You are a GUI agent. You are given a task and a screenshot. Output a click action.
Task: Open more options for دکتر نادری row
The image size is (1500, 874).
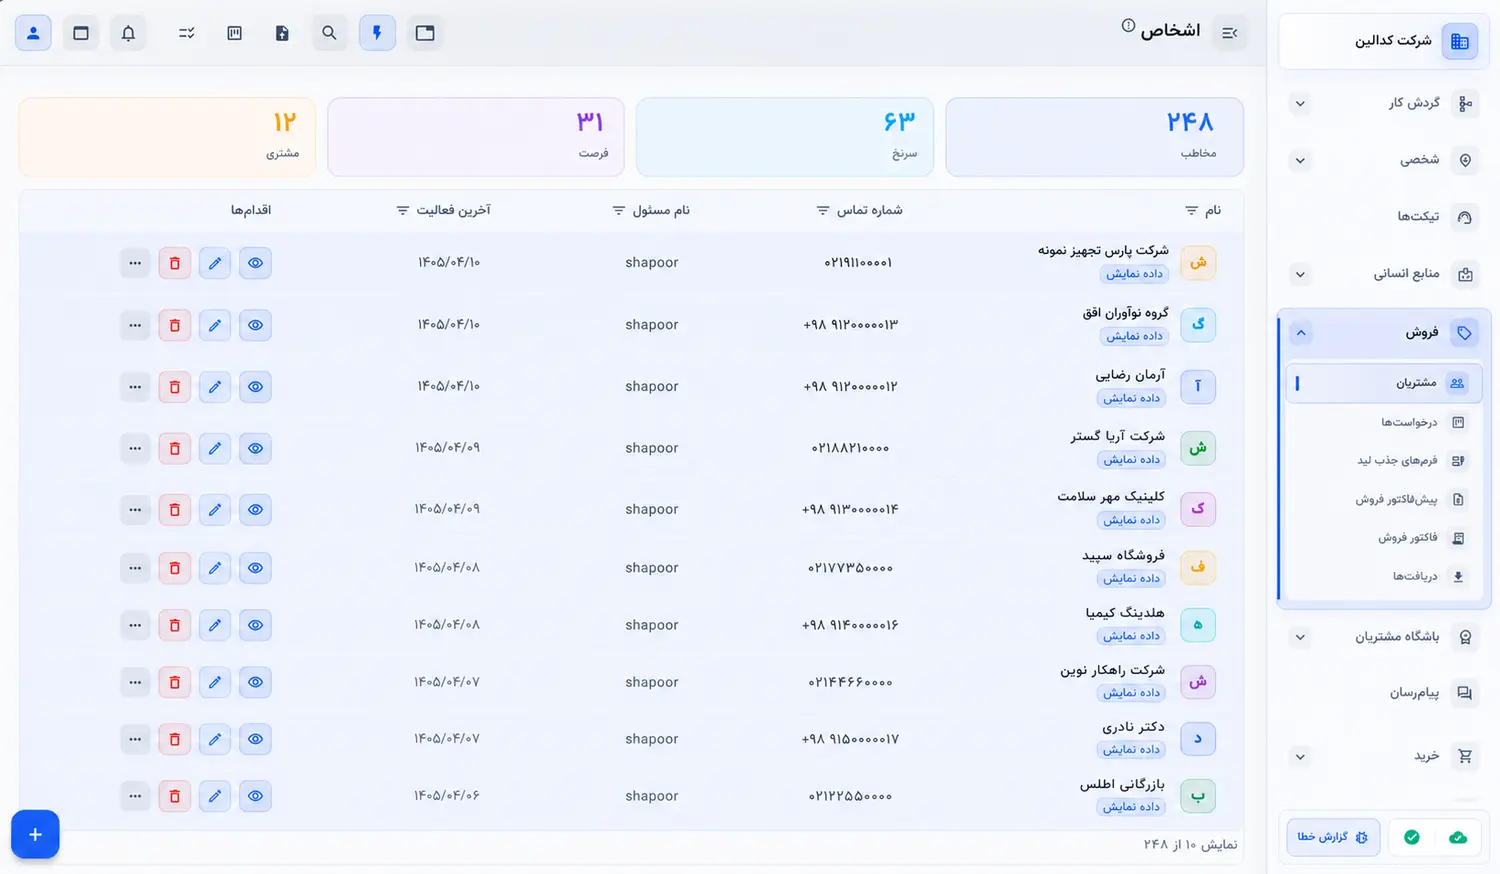(x=135, y=739)
